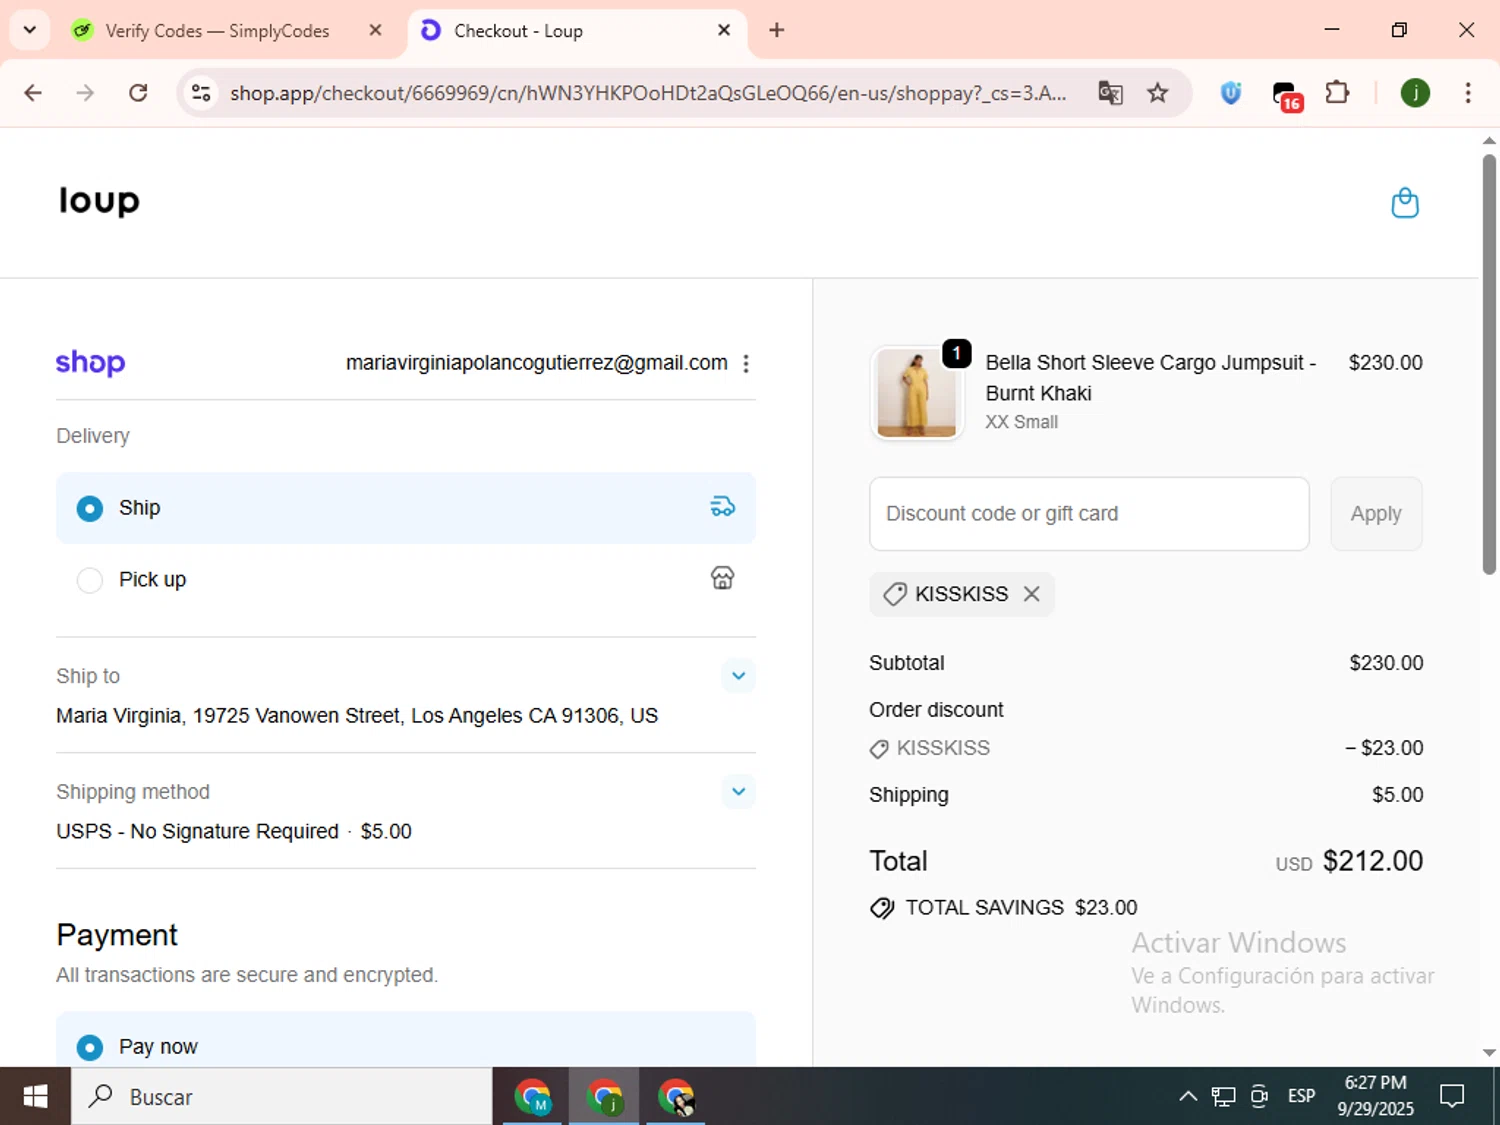Open account options menu next to email

pyautogui.click(x=746, y=364)
